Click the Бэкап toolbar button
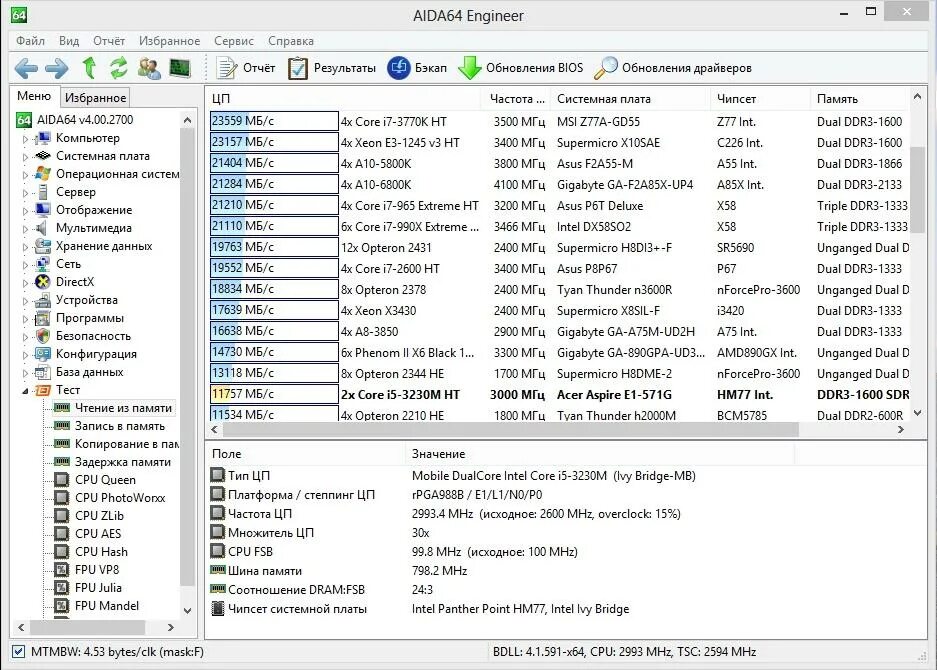 tap(417, 68)
